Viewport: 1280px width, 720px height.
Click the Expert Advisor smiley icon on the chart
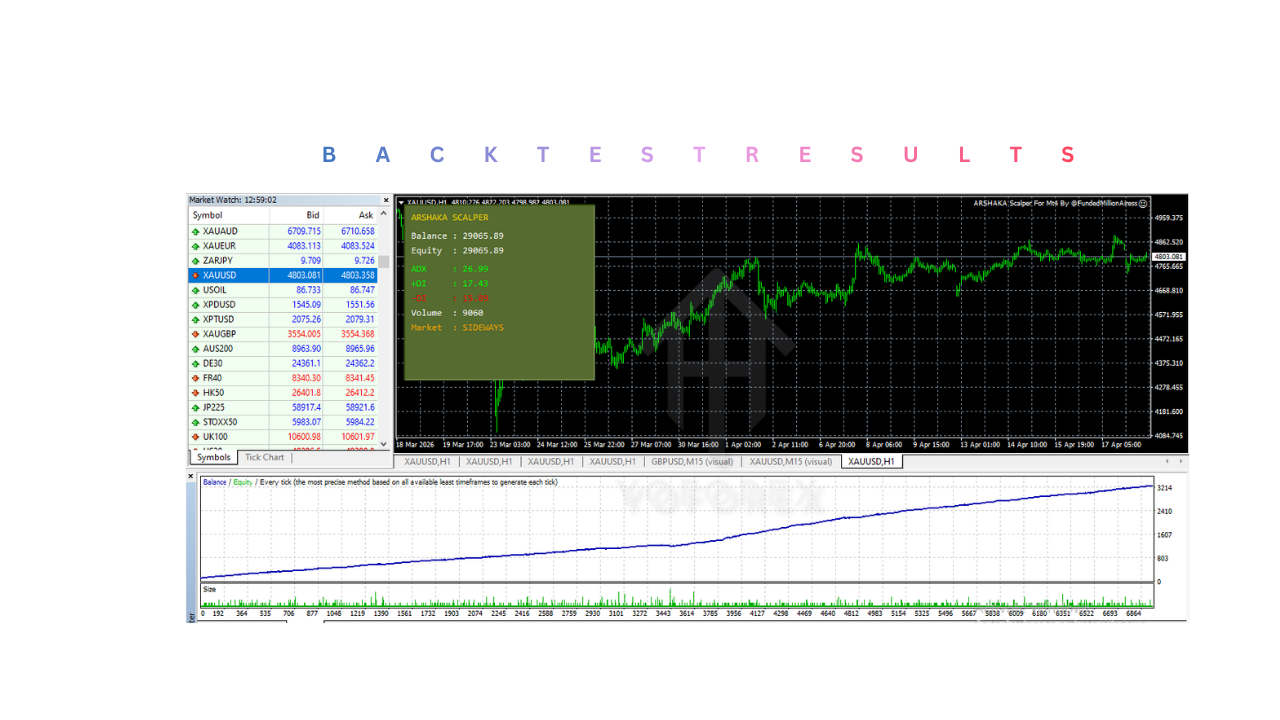(1142, 202)
